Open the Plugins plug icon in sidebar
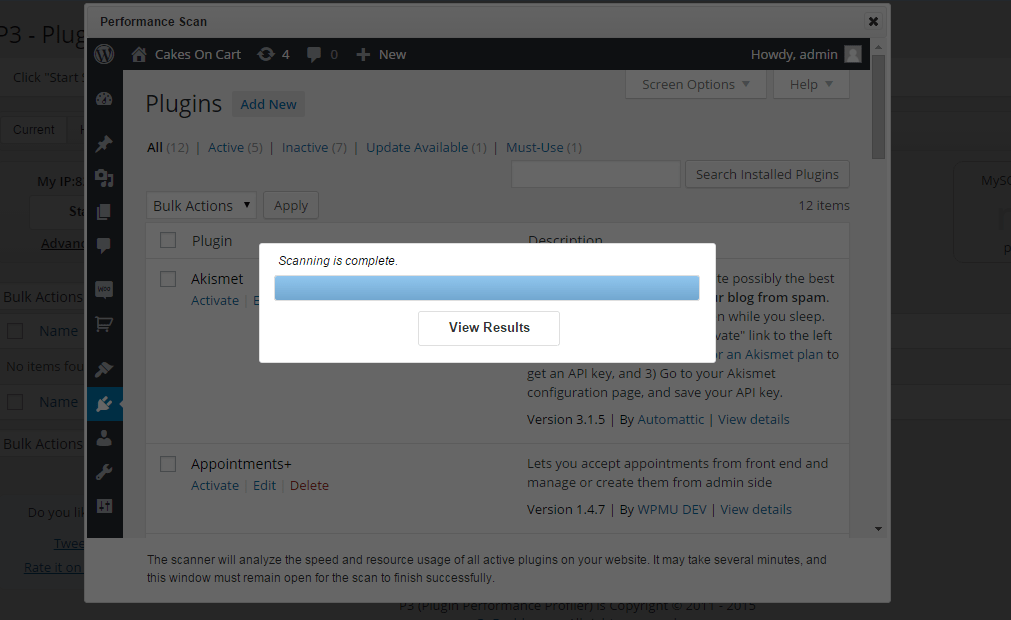The height and width of the screenshot is (620, 1011). pos(104,404)
